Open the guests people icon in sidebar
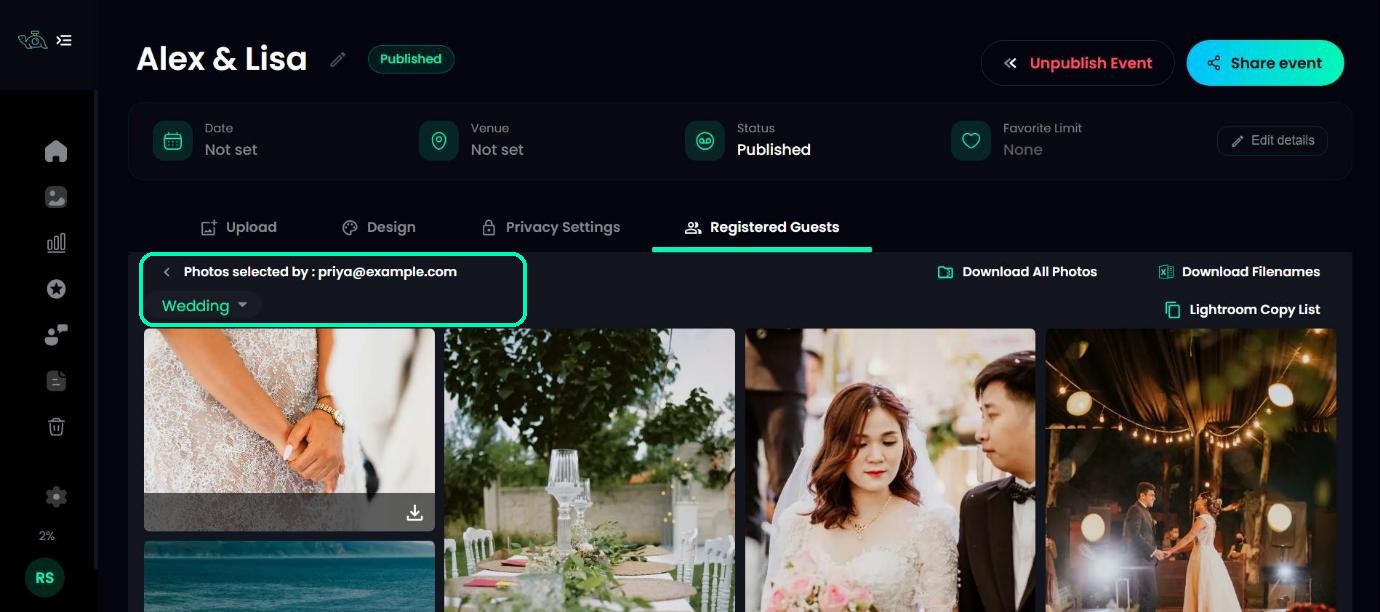 (x=56, y=335)
